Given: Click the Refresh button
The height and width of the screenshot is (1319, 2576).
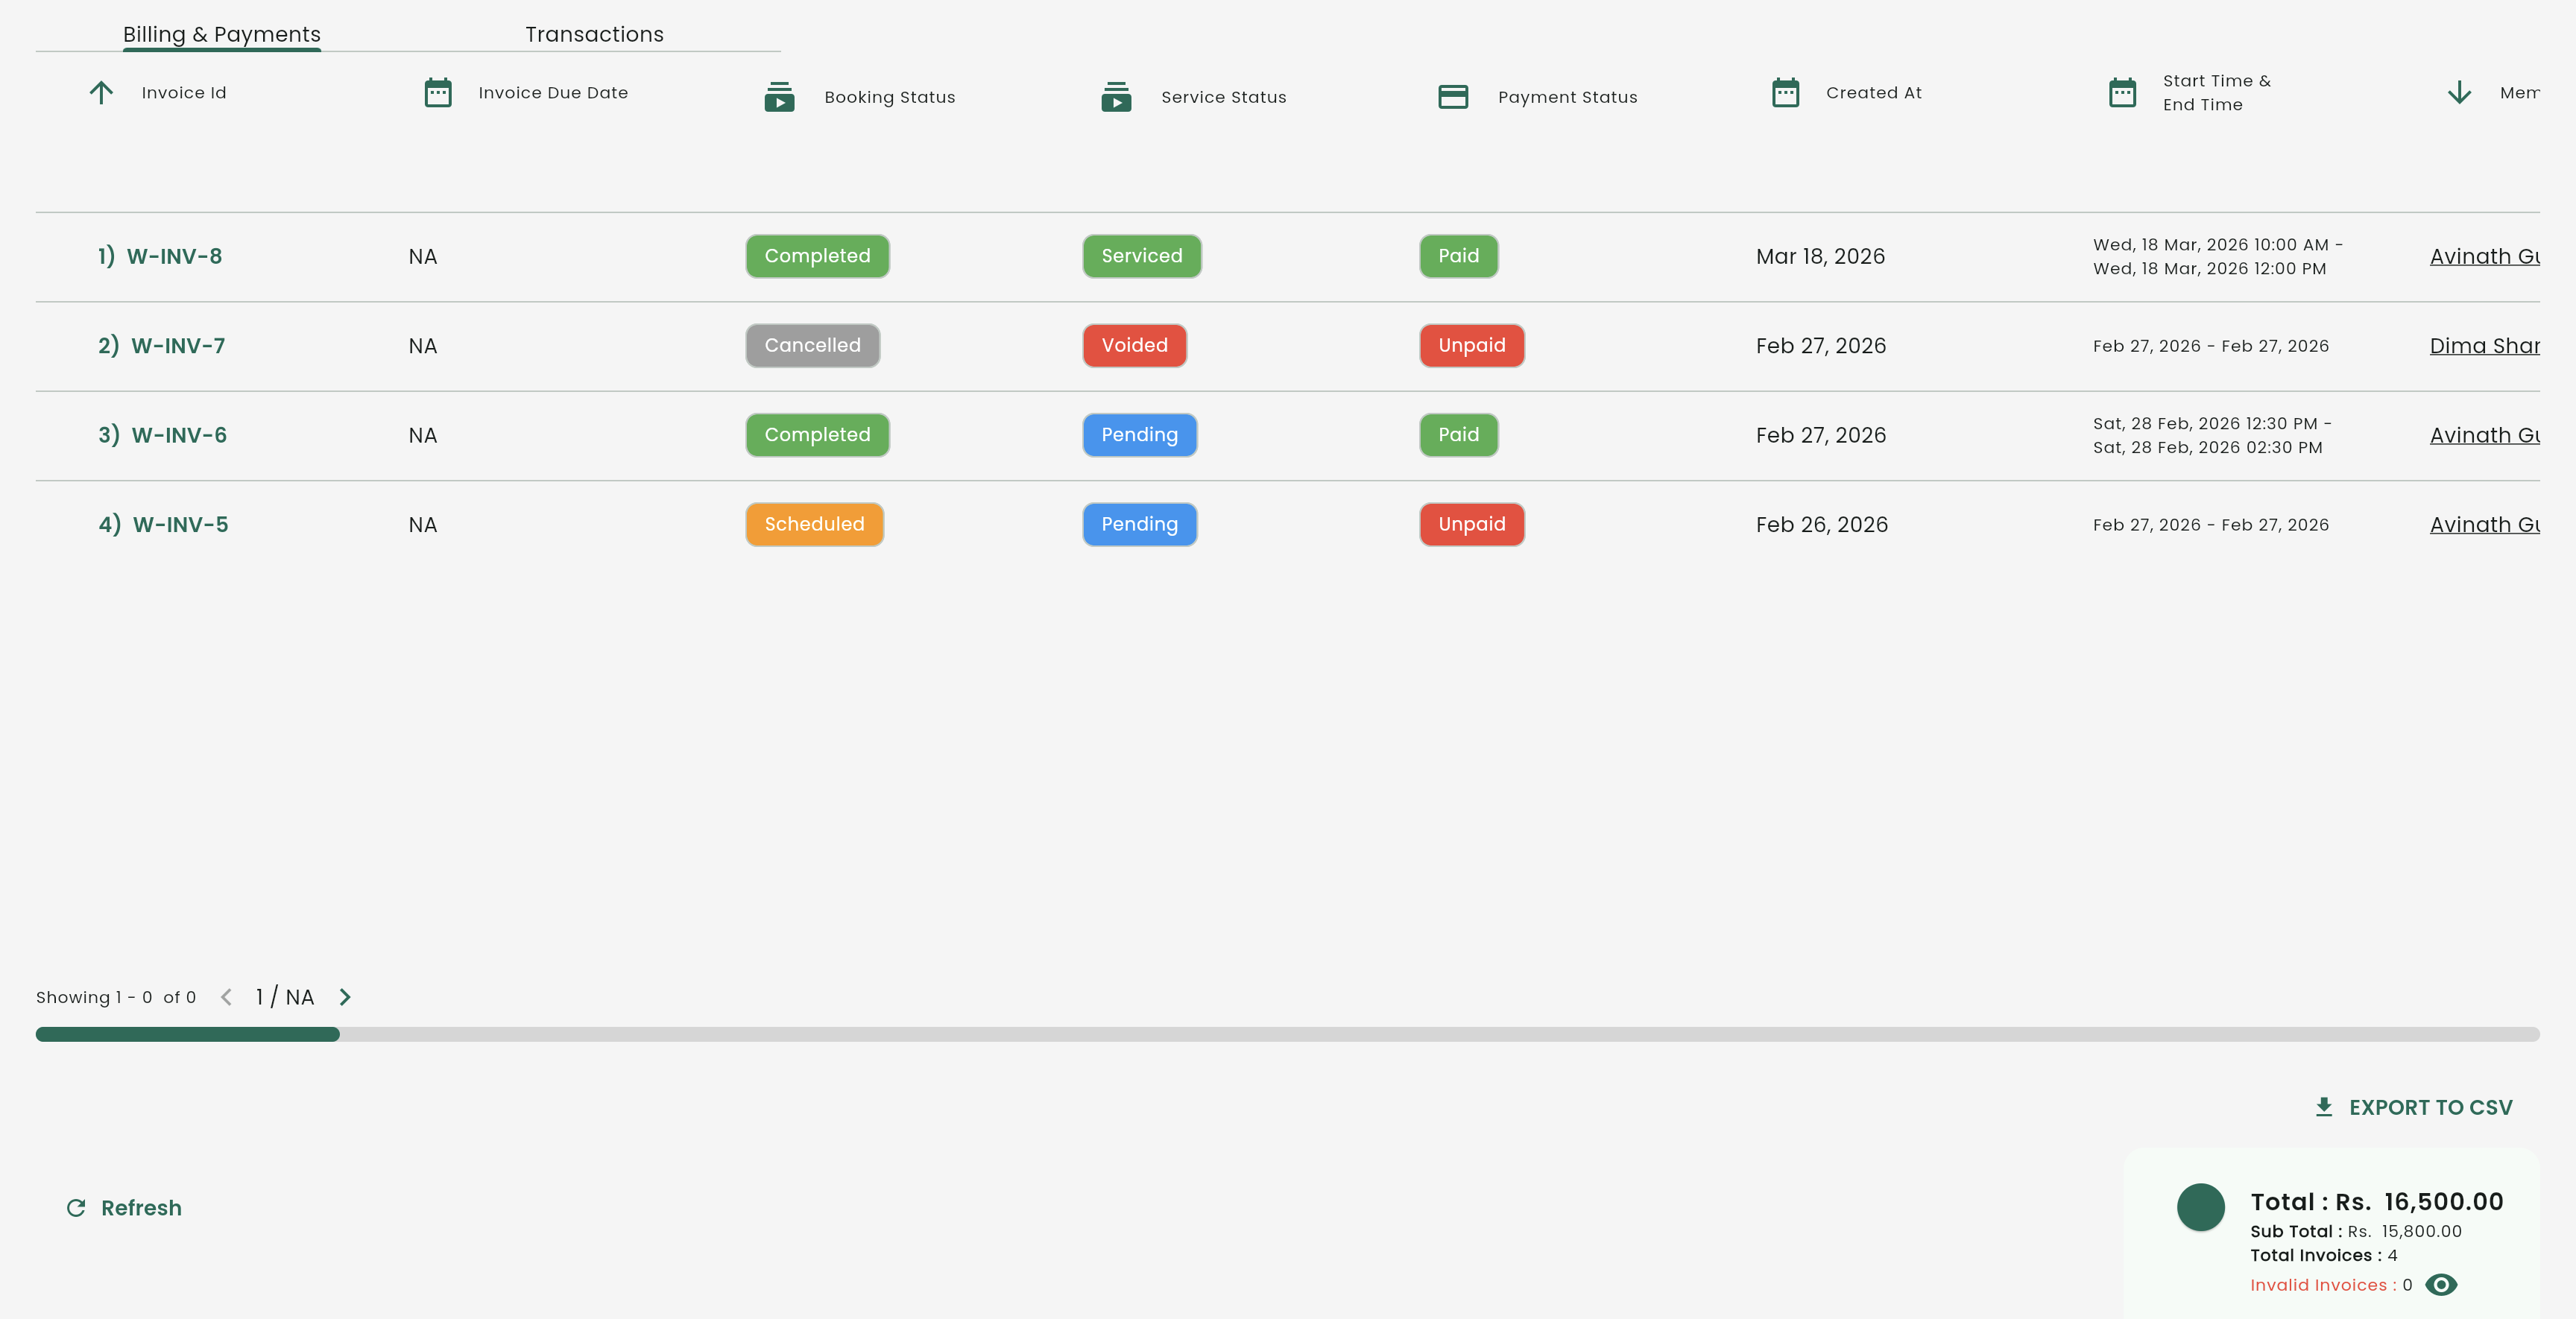Looking at the screenshot, I should 124,1208.
